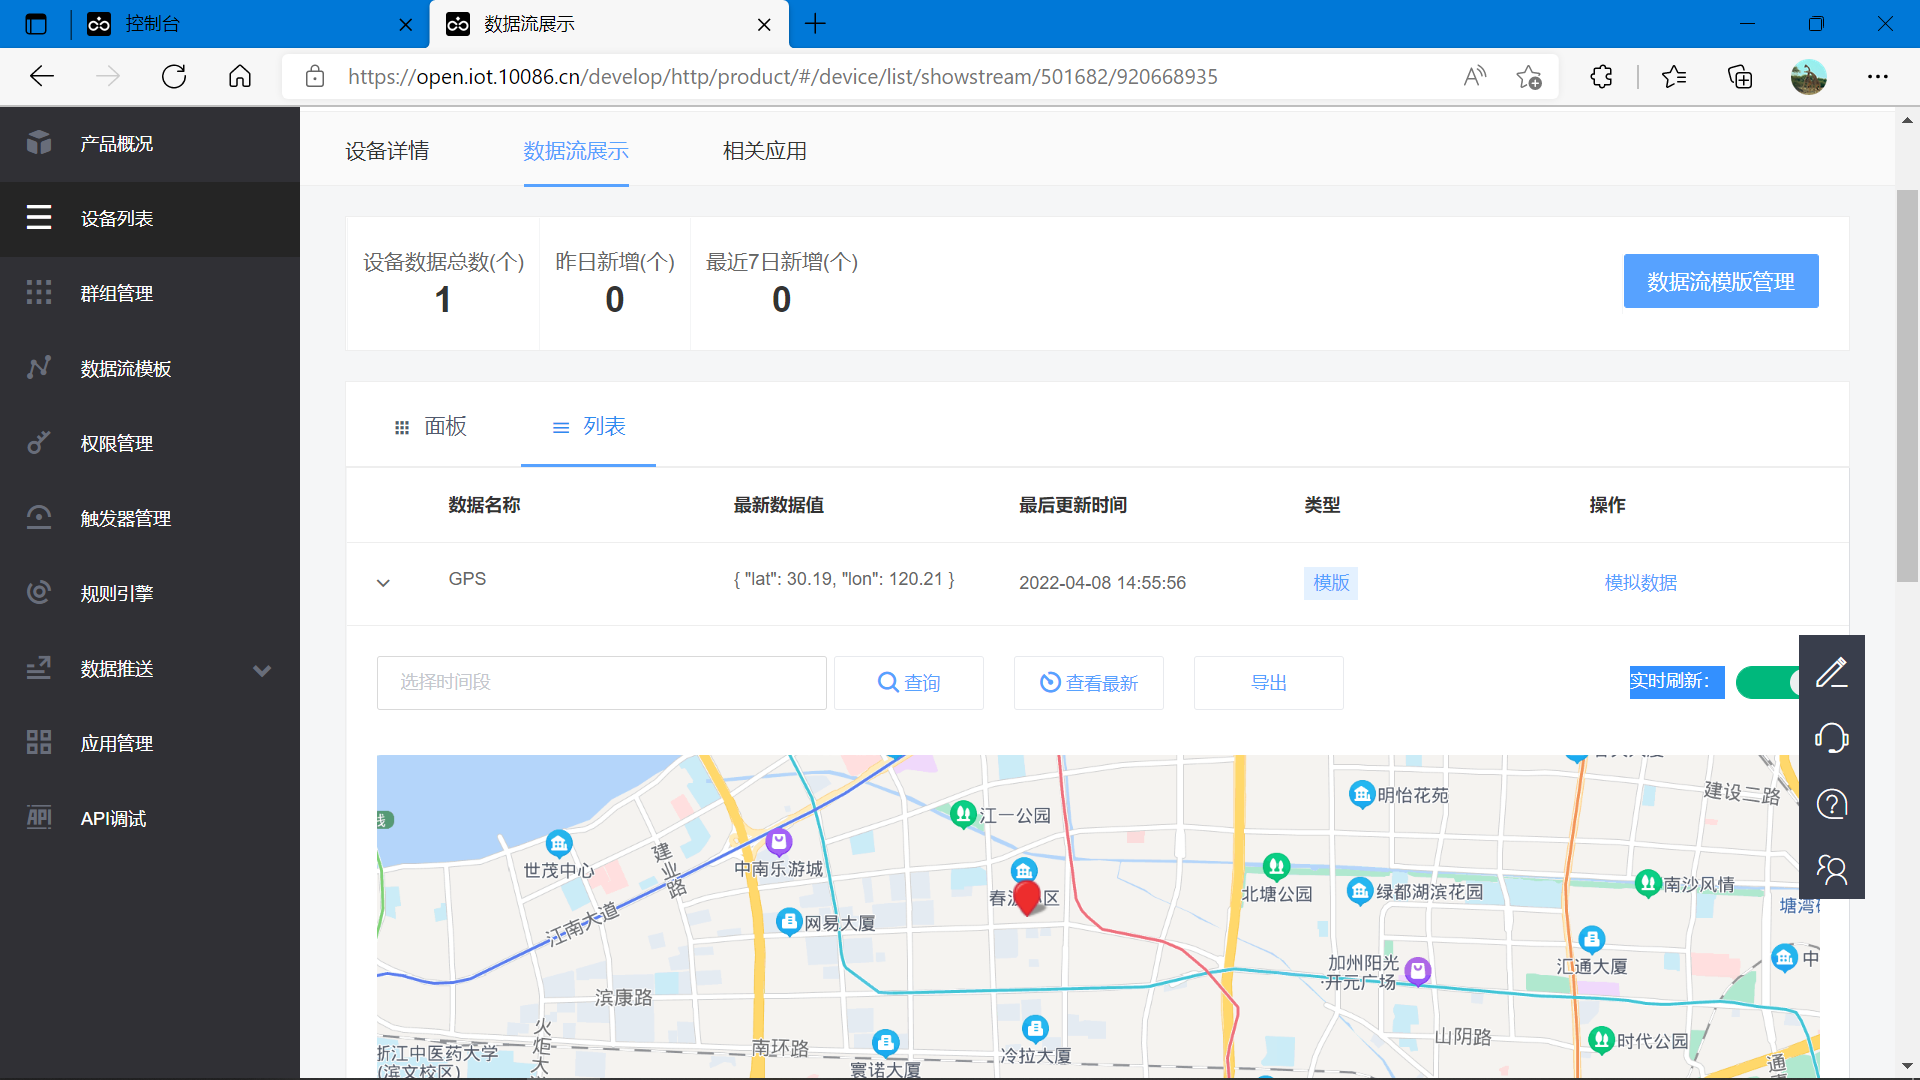Open 触发器管理 in the sidebar

click(125, 519)
